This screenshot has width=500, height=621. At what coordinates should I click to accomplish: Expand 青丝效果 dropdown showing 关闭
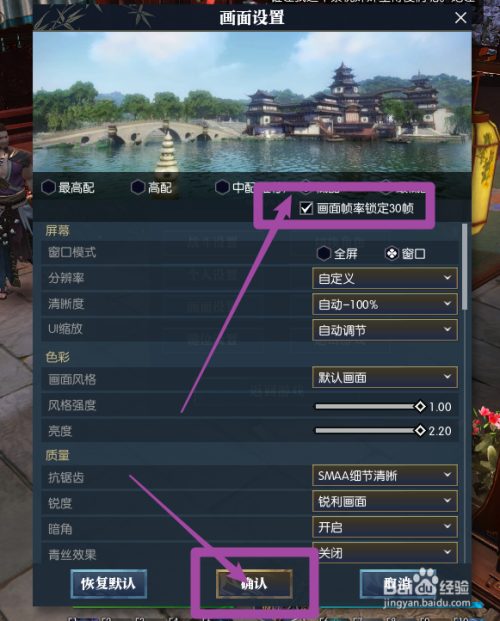385,552
